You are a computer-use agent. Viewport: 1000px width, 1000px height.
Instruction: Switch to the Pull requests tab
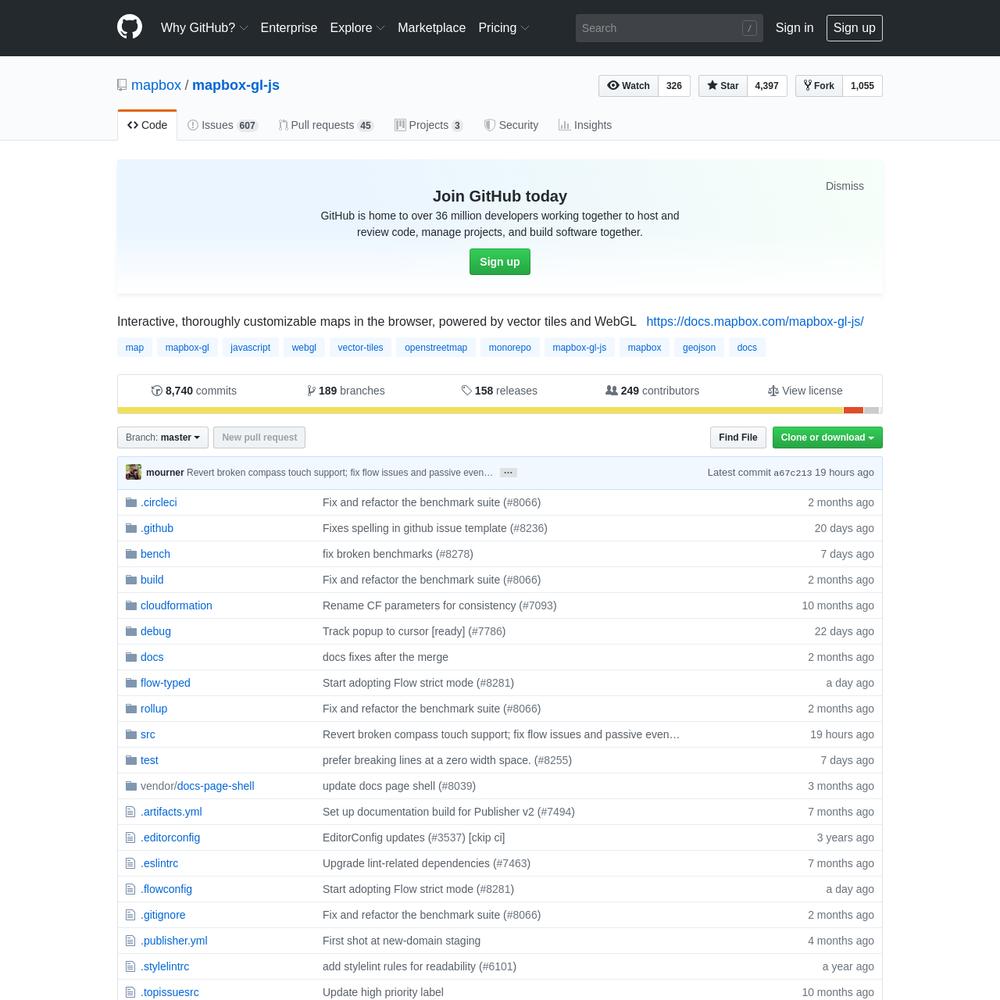tap(325, 125)
